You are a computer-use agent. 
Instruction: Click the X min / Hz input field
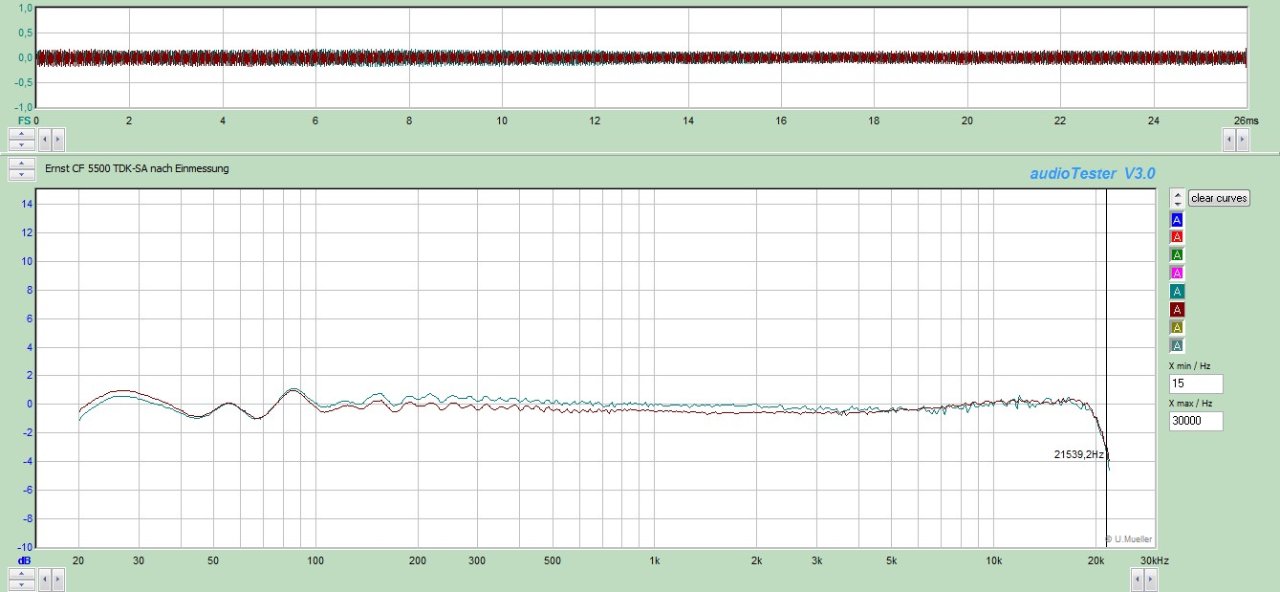click(x=1195, y=384)
